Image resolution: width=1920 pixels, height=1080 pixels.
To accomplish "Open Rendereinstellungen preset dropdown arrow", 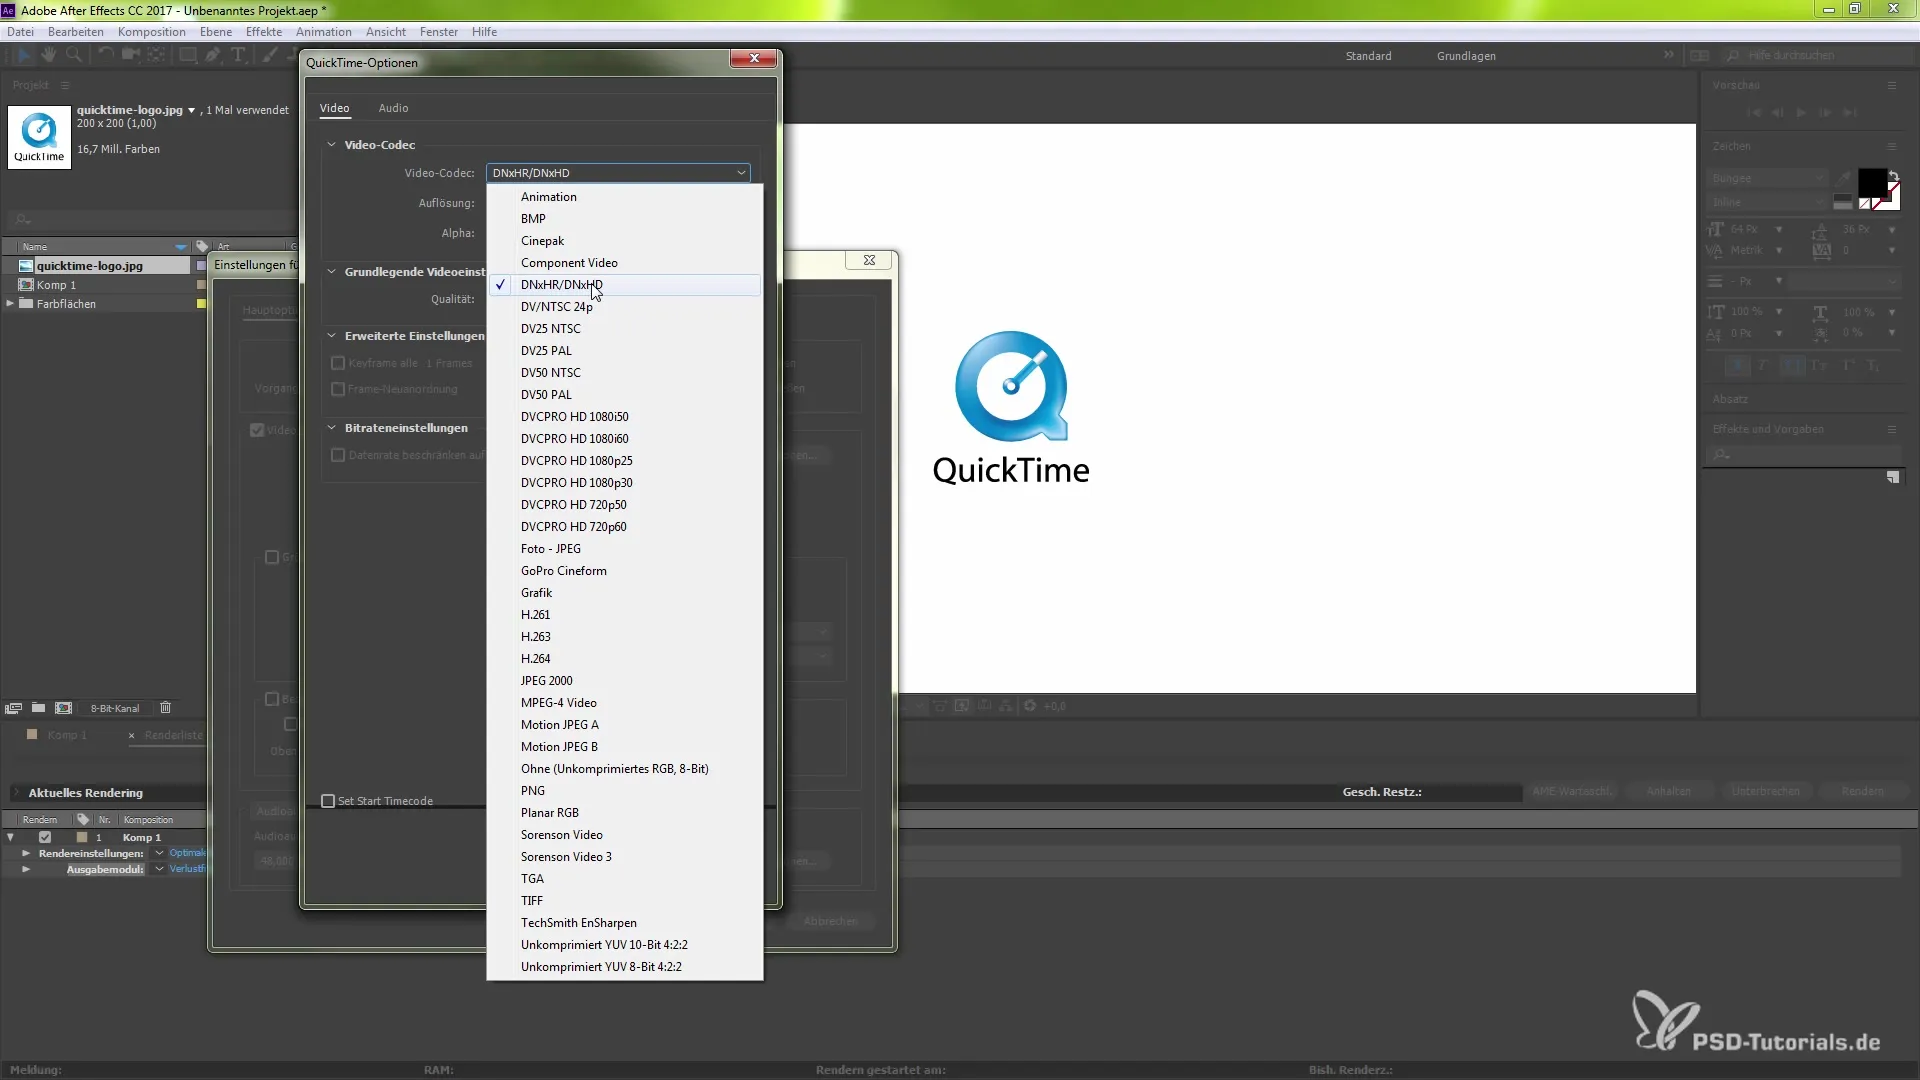I will pyautogui.click(x=159, y=853).
